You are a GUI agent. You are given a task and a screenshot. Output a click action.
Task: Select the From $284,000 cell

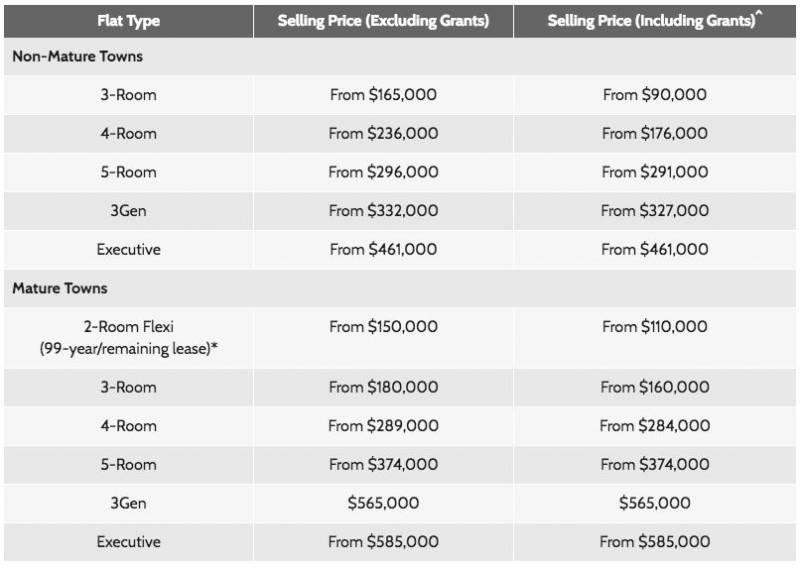pyautogui.click(x=655, y=426)
